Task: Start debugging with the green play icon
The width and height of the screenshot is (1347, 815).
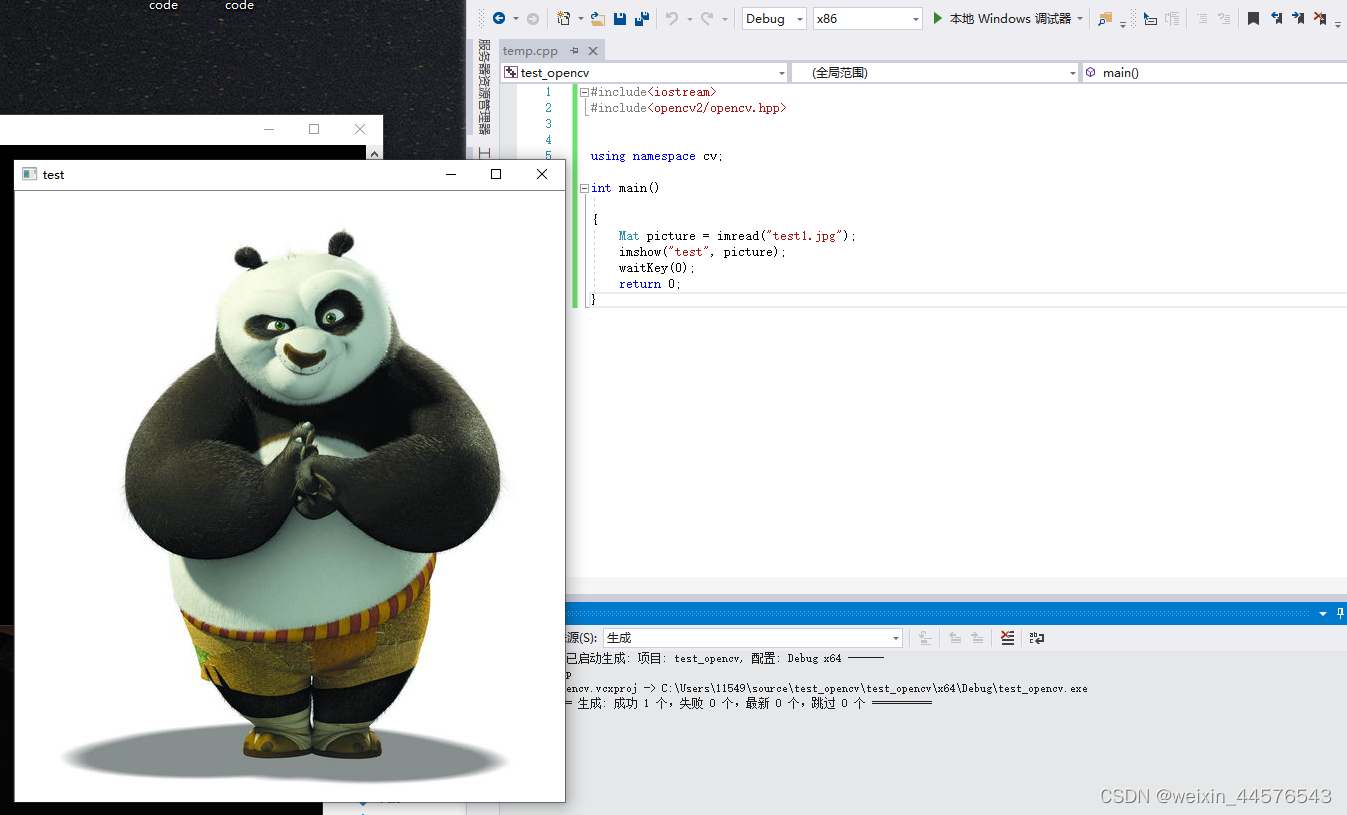Action: [938, 18]
